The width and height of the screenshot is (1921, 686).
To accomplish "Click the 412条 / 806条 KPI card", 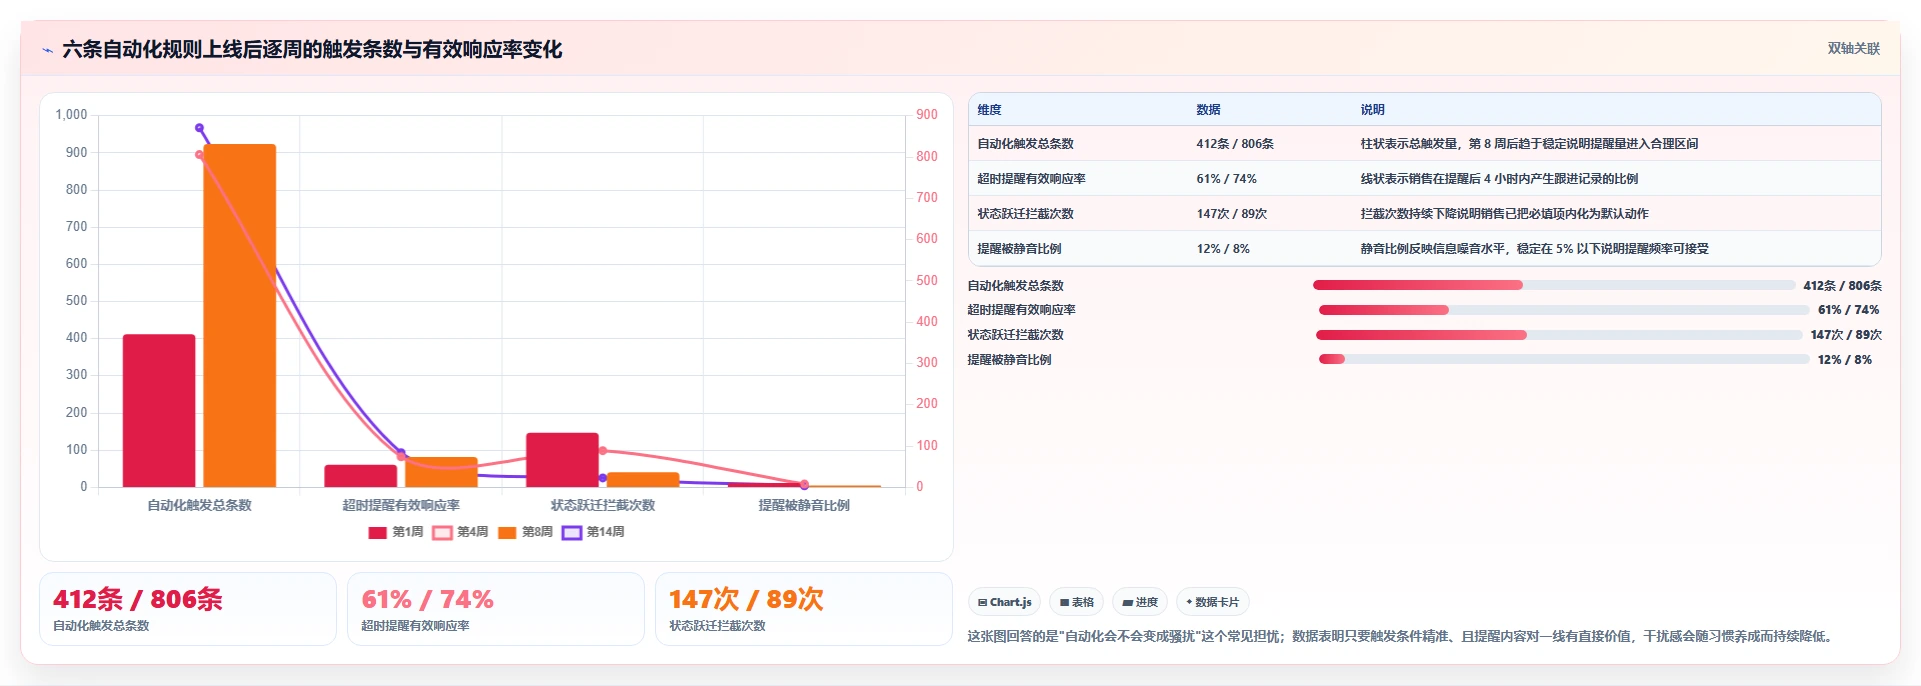I will (x=188, y=609).
